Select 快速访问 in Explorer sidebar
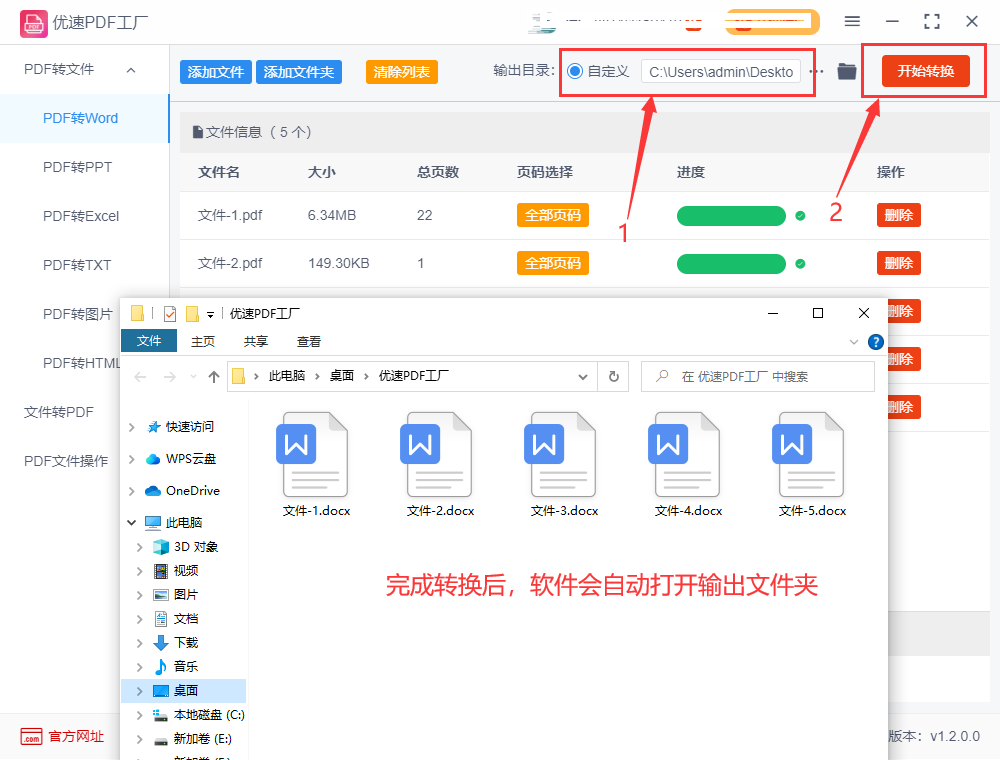The height and width of the screenshot is (760, 1000). pos(189,427)
